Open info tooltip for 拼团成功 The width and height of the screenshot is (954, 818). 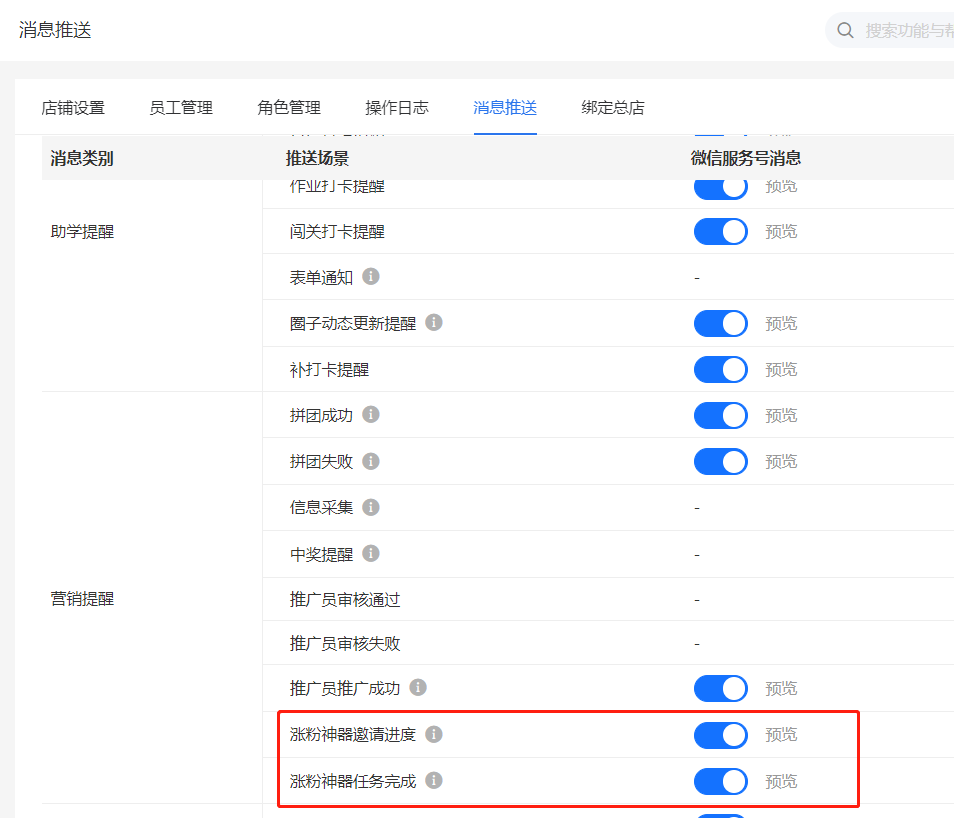coord(371,415)
